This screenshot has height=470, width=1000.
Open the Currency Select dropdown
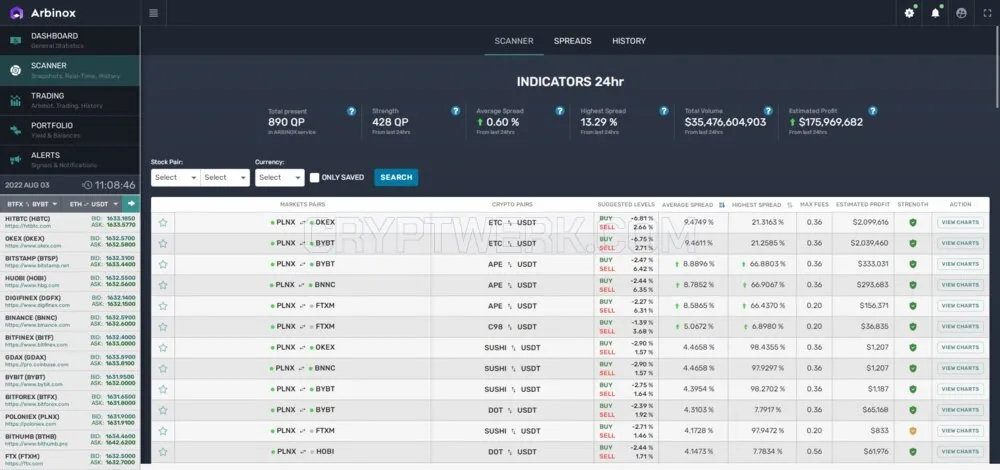tap(279, 177)
